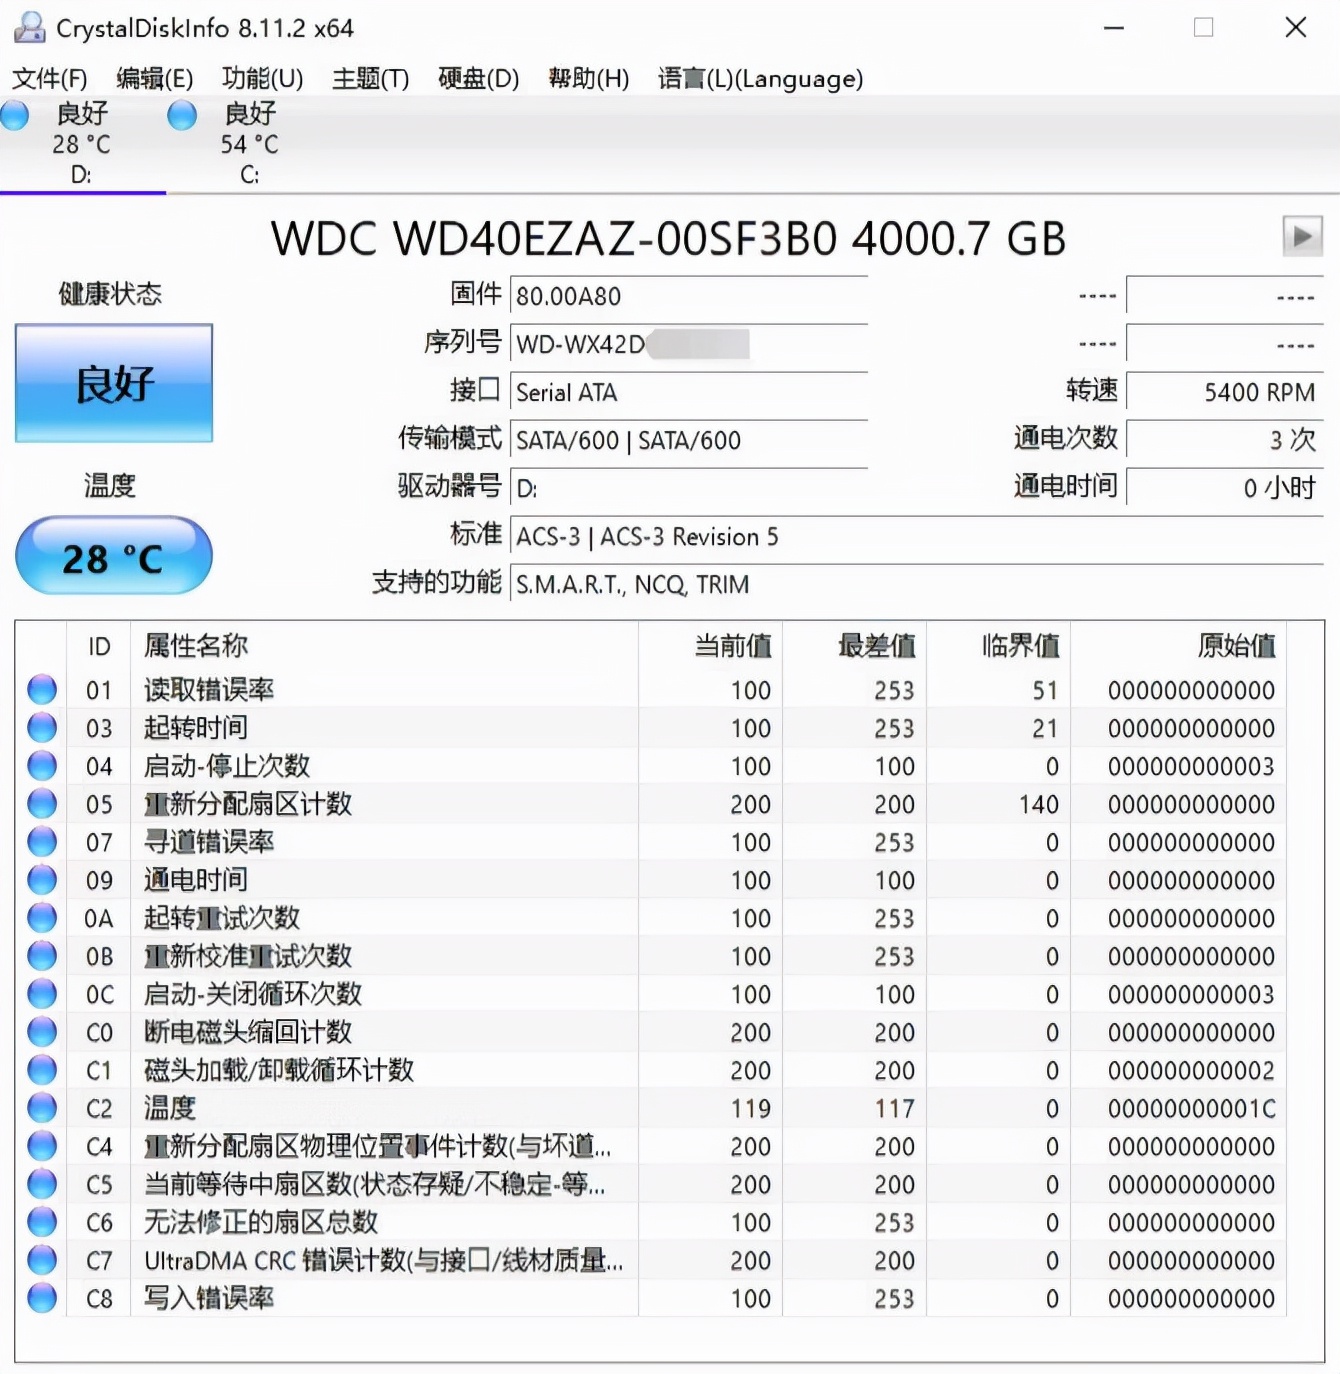Open the 硬盘(D) menu
Image resolution: width=1340 pixels, height=1374 pixels.
(x=479, y=79)
